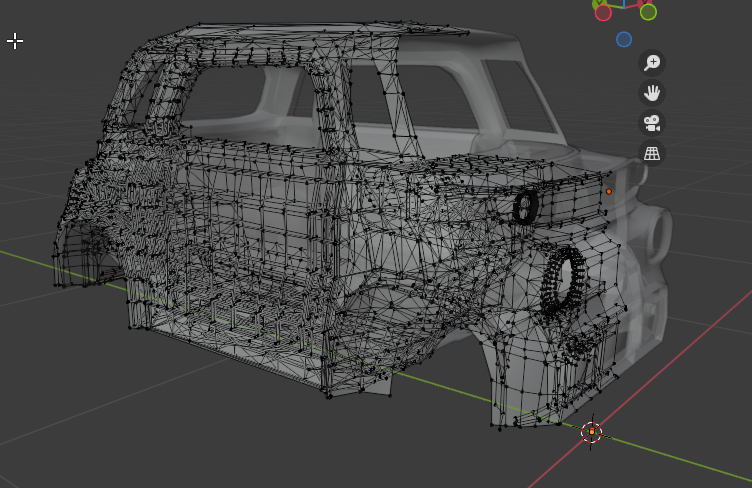Switch perspective/orthographic with the grid icon

[x=652, y=153]
